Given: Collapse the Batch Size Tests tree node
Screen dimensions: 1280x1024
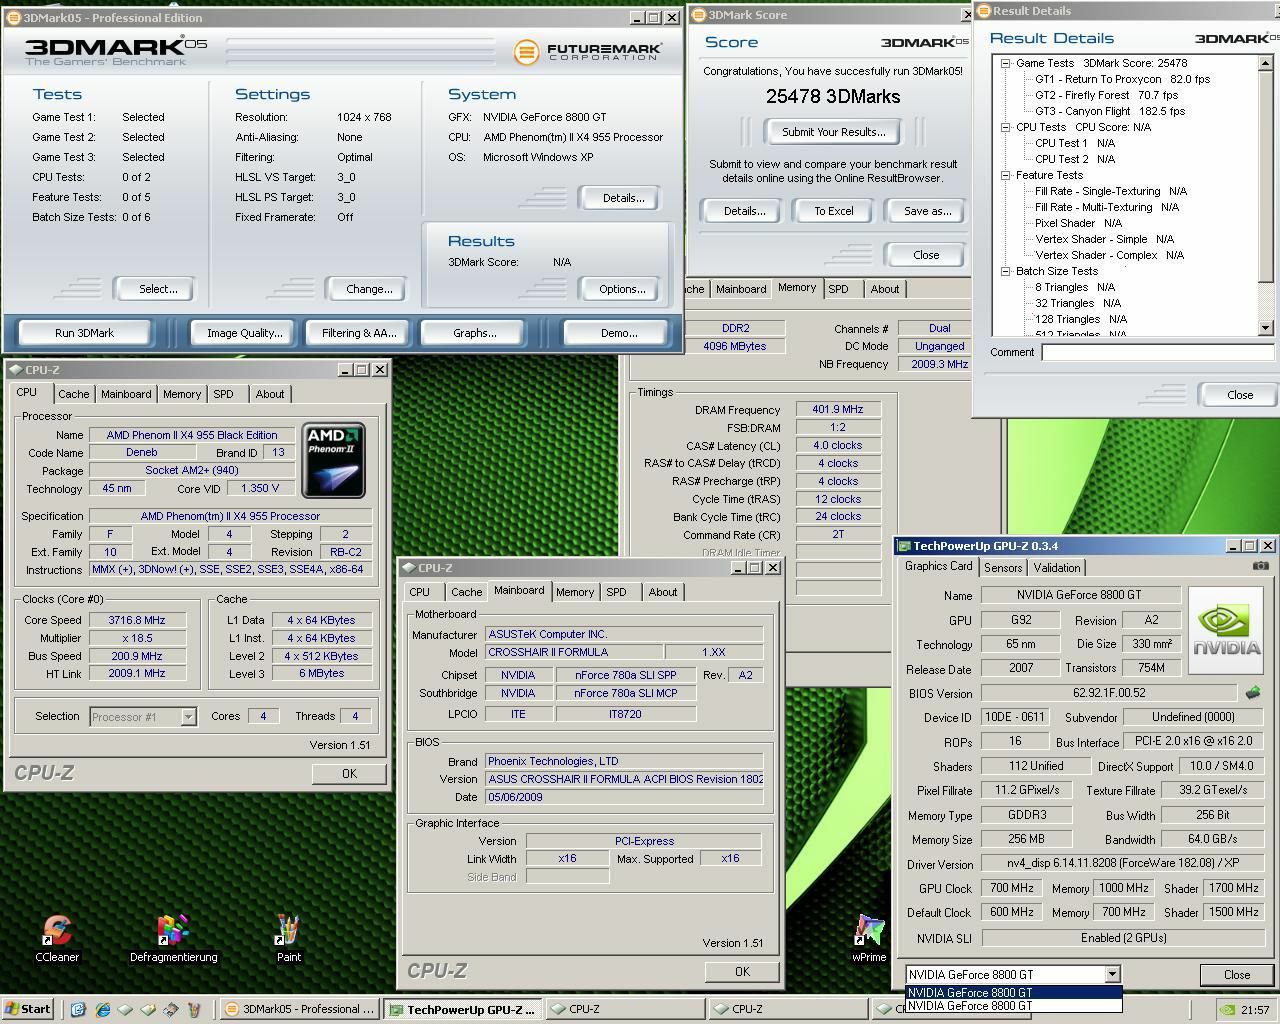Looking at the screenshot, I should tap(1006, 271).
